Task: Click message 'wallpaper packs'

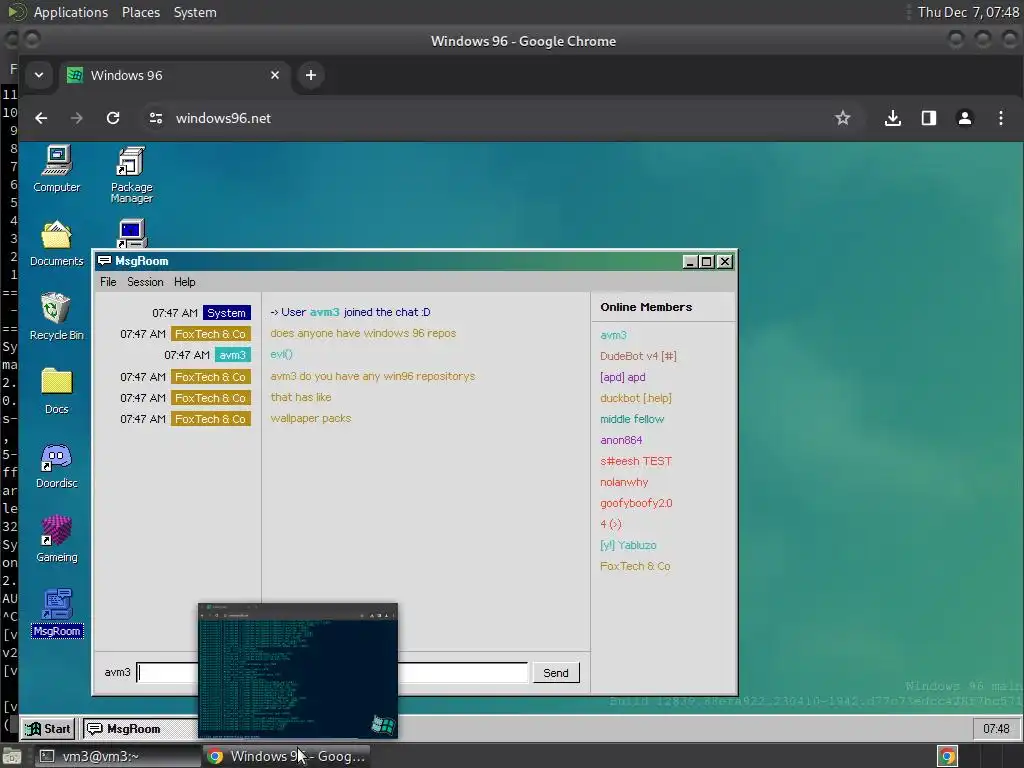Action: [310, 418]
